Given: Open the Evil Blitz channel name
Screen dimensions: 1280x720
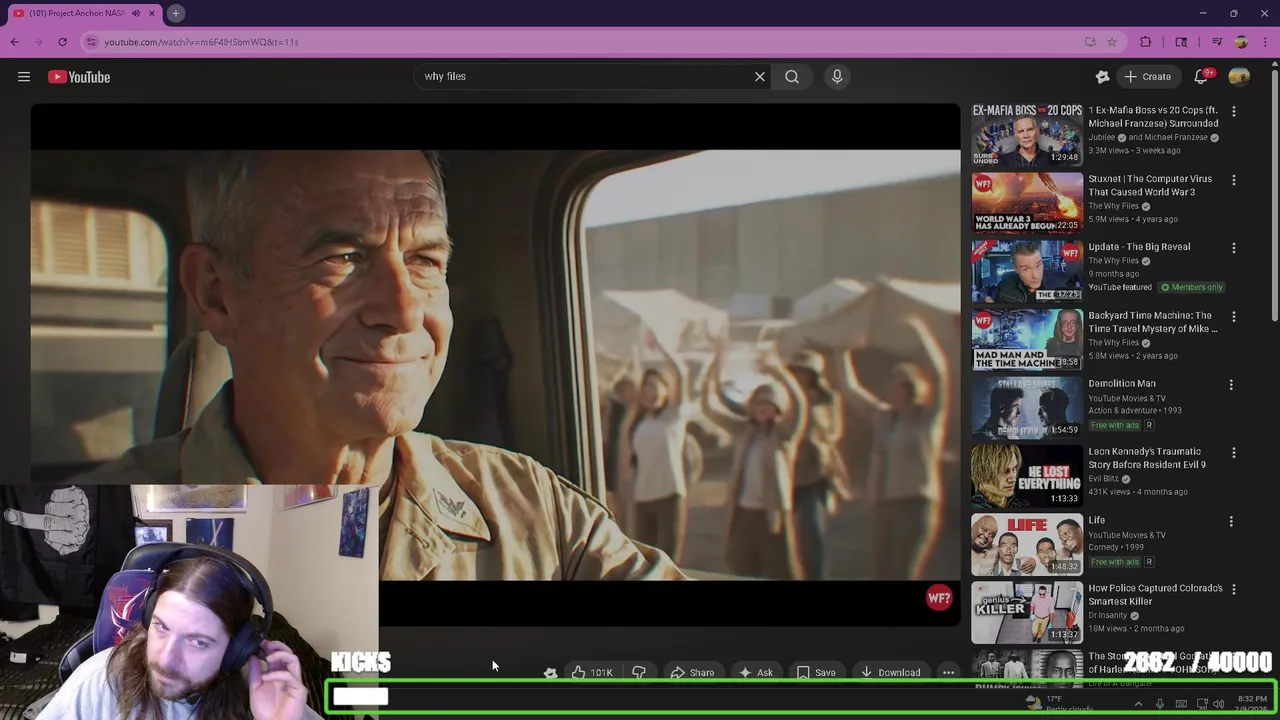Looking at the screenshot, I should coord(1104,479).
